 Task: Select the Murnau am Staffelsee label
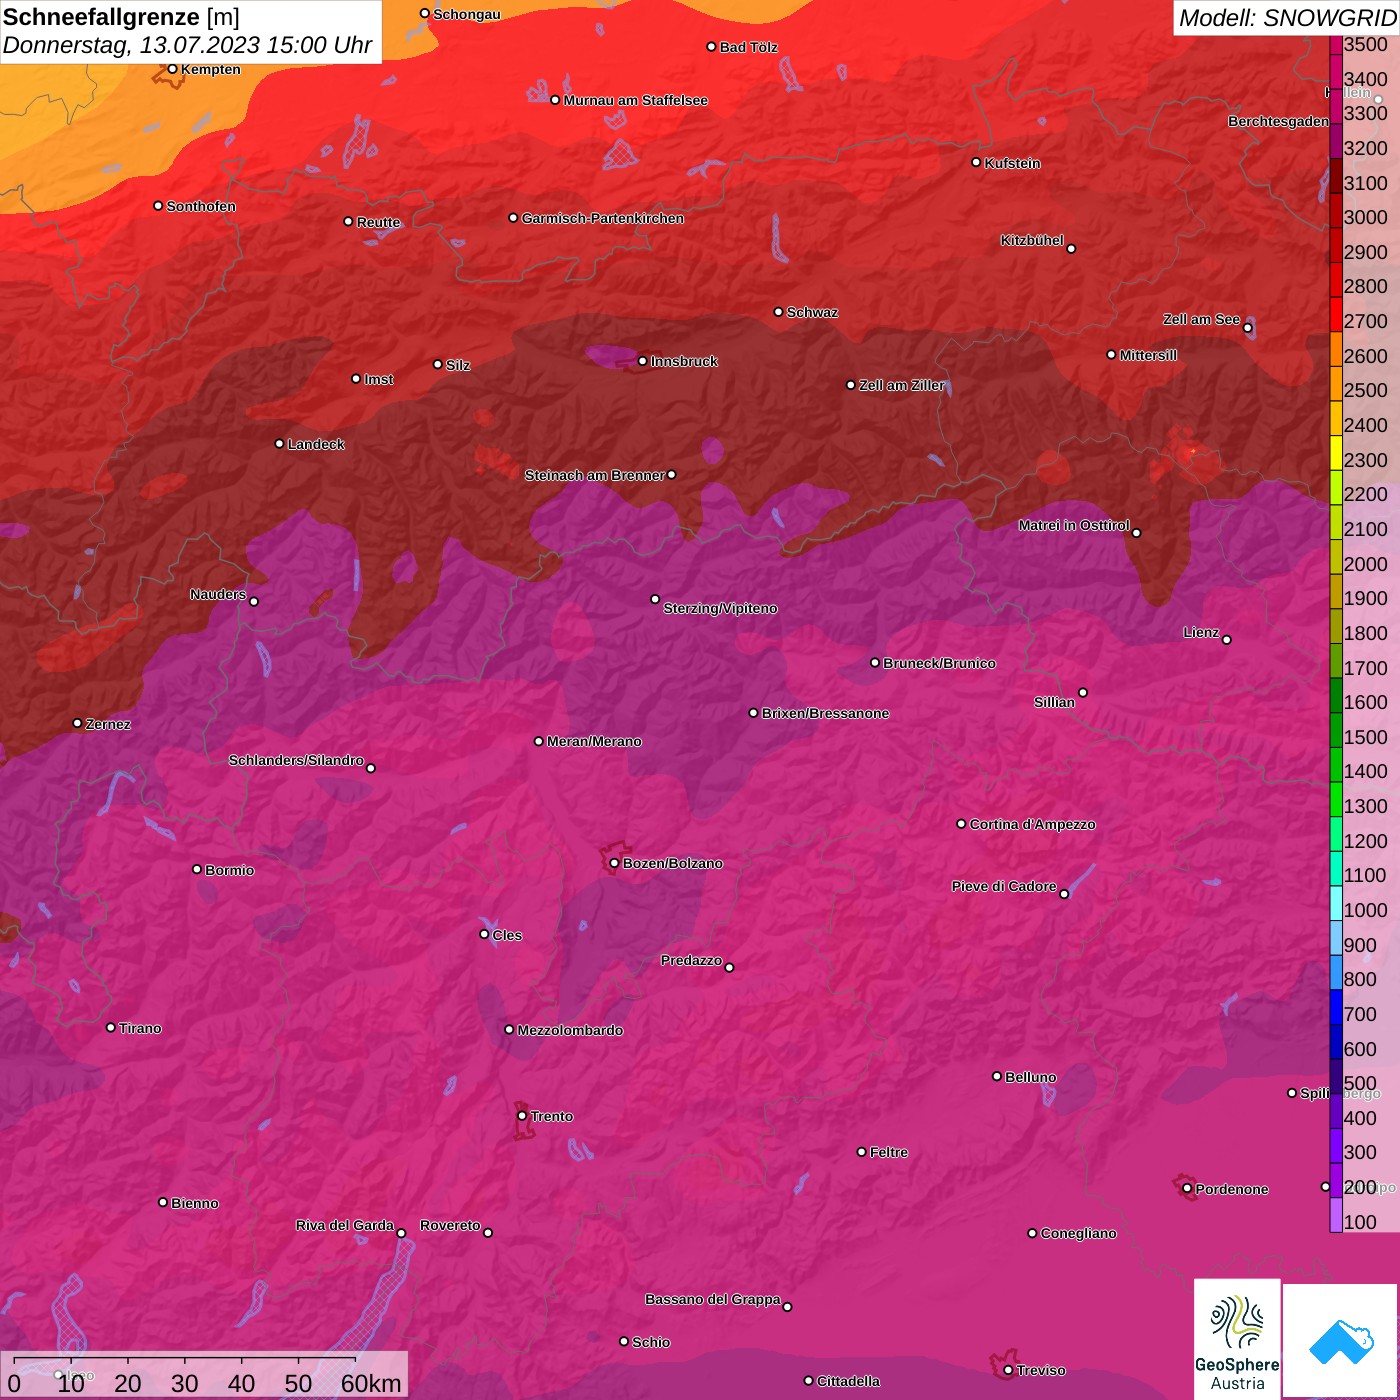pyautogui.click(x=635, y=100)
